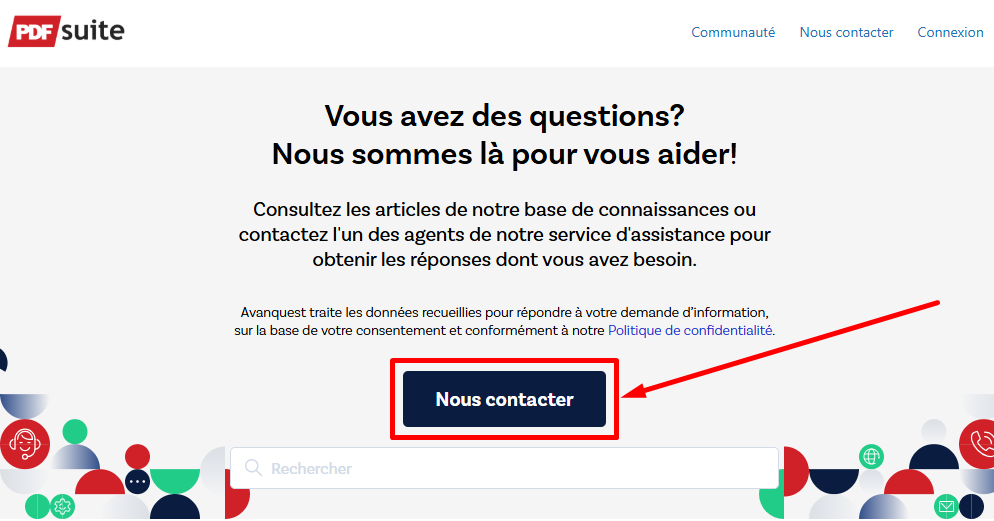Screen dimensions: 994x521
Task: Click the magnifying glass search icon
Action: tap(253, 468)
